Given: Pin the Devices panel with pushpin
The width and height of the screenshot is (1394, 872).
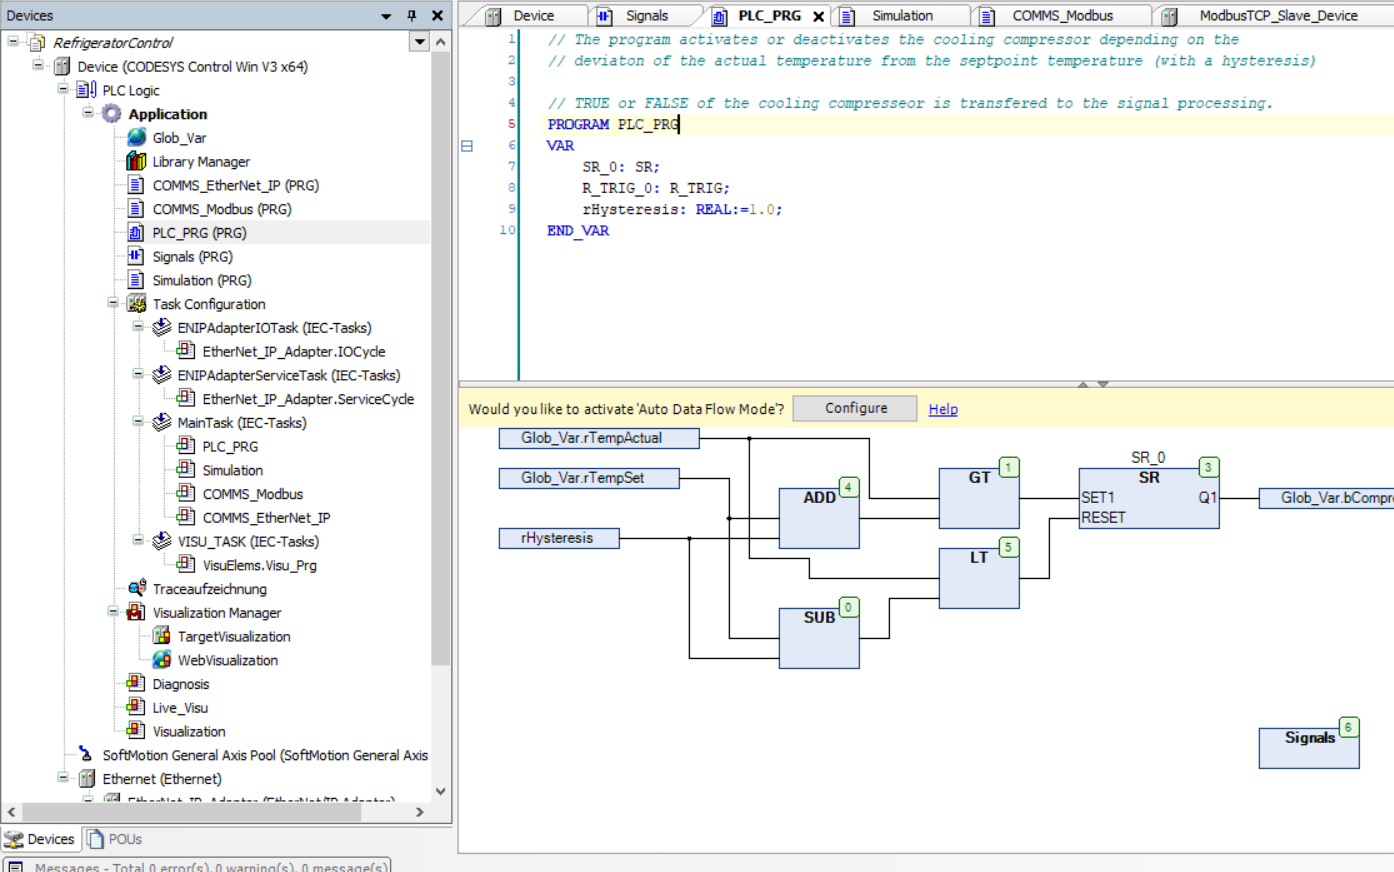Looking at the screenshot, I should (412, 16).
